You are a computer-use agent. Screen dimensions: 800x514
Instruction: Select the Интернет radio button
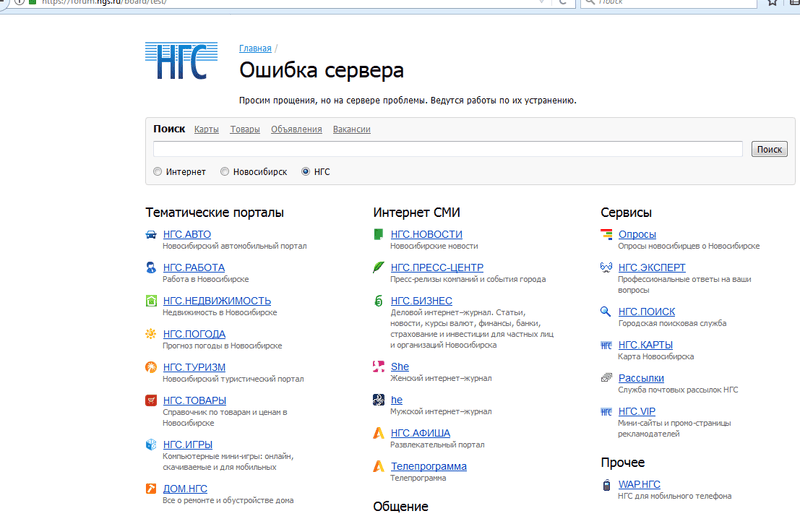coord(158,172)
